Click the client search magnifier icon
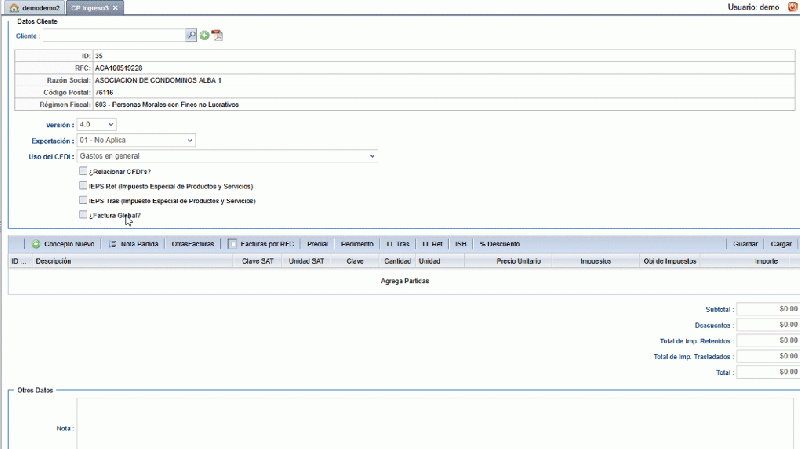 click(x=191, y=35)
